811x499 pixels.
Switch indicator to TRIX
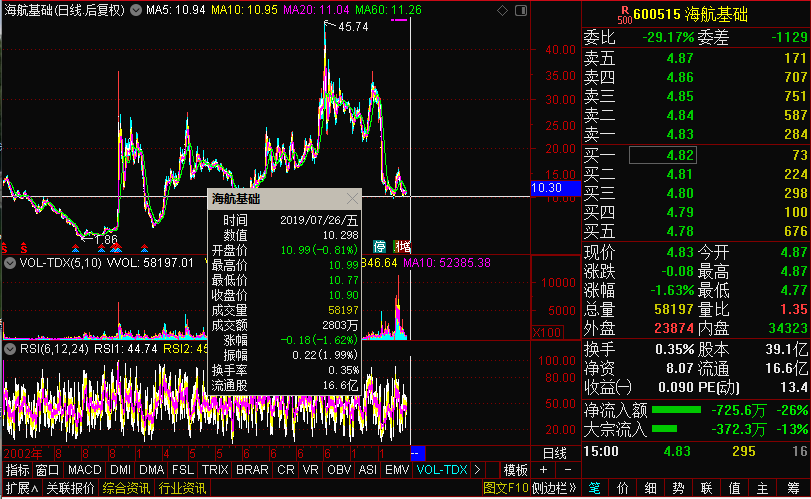tap(215, 470)
